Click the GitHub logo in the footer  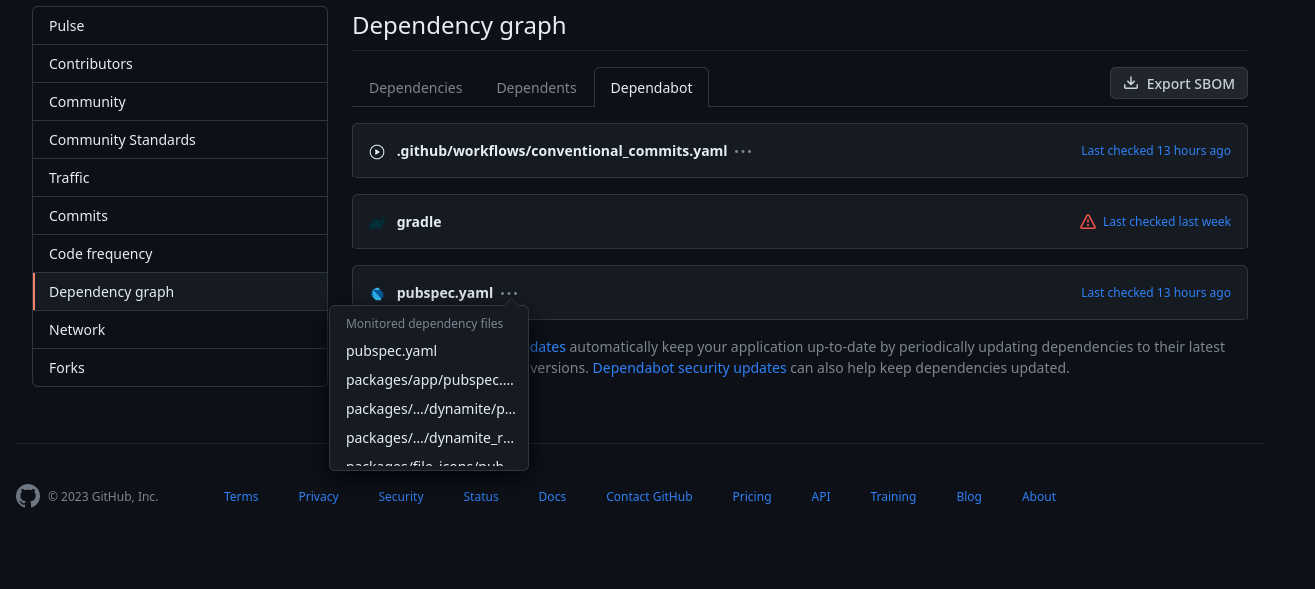pyautogui.click(x=27, y=495)
